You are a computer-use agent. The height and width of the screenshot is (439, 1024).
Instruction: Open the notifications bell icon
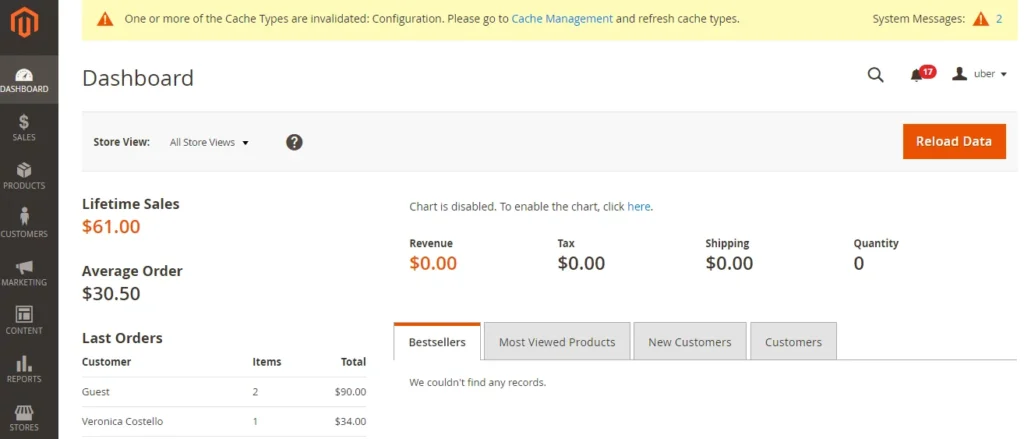click(x=917, y=75)
